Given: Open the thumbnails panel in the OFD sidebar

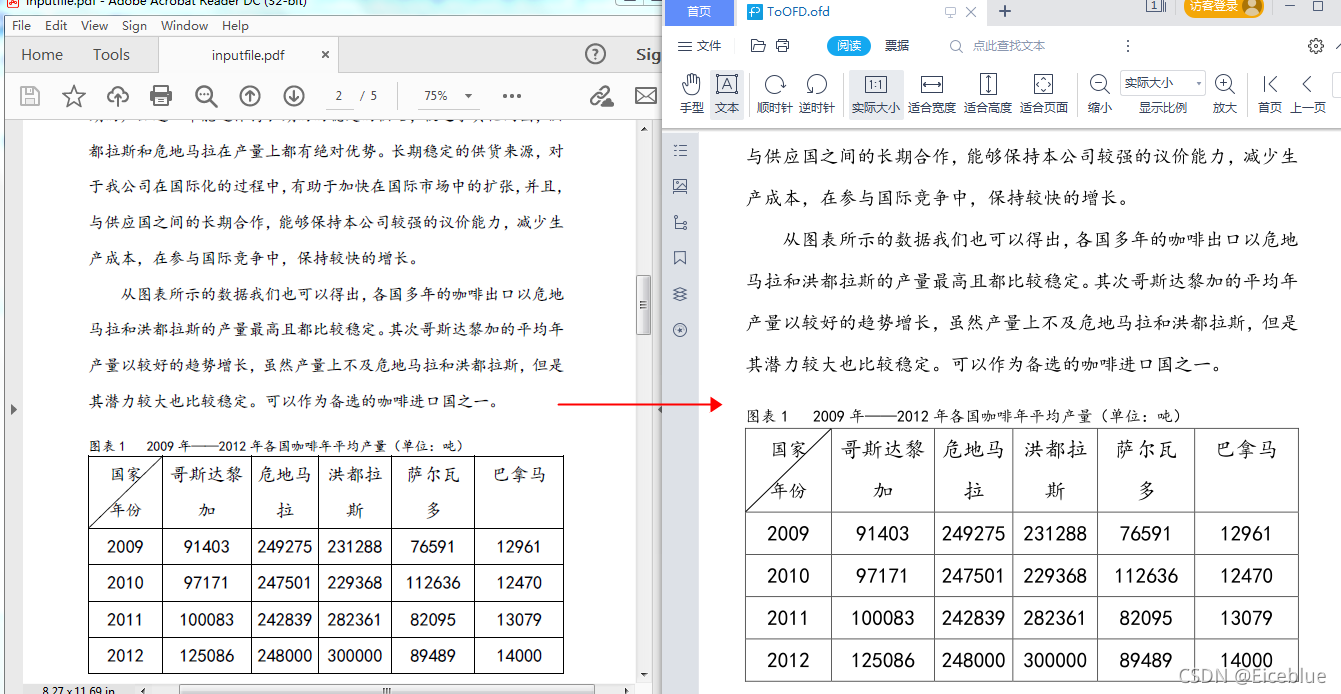Looking at the screenshot, I should 681,186.
